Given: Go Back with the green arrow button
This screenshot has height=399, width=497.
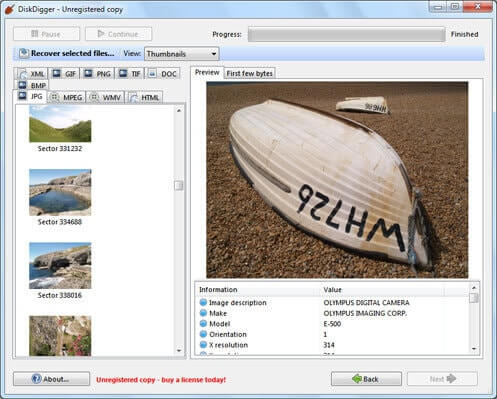Looking at the screenshot, I should tap(366, 379).
